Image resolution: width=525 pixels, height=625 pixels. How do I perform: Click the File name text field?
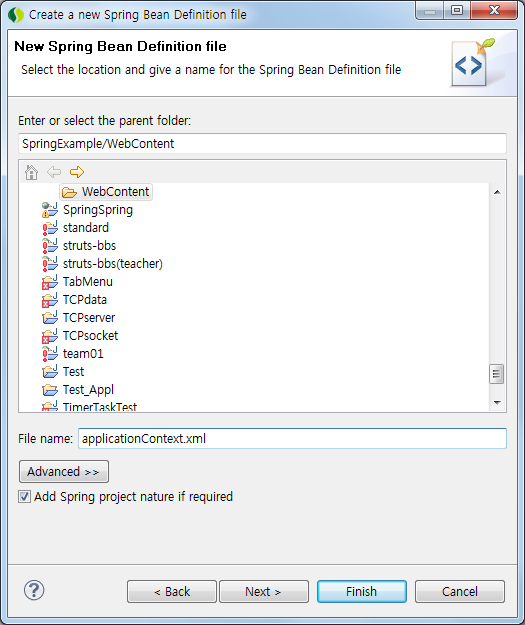292,438
